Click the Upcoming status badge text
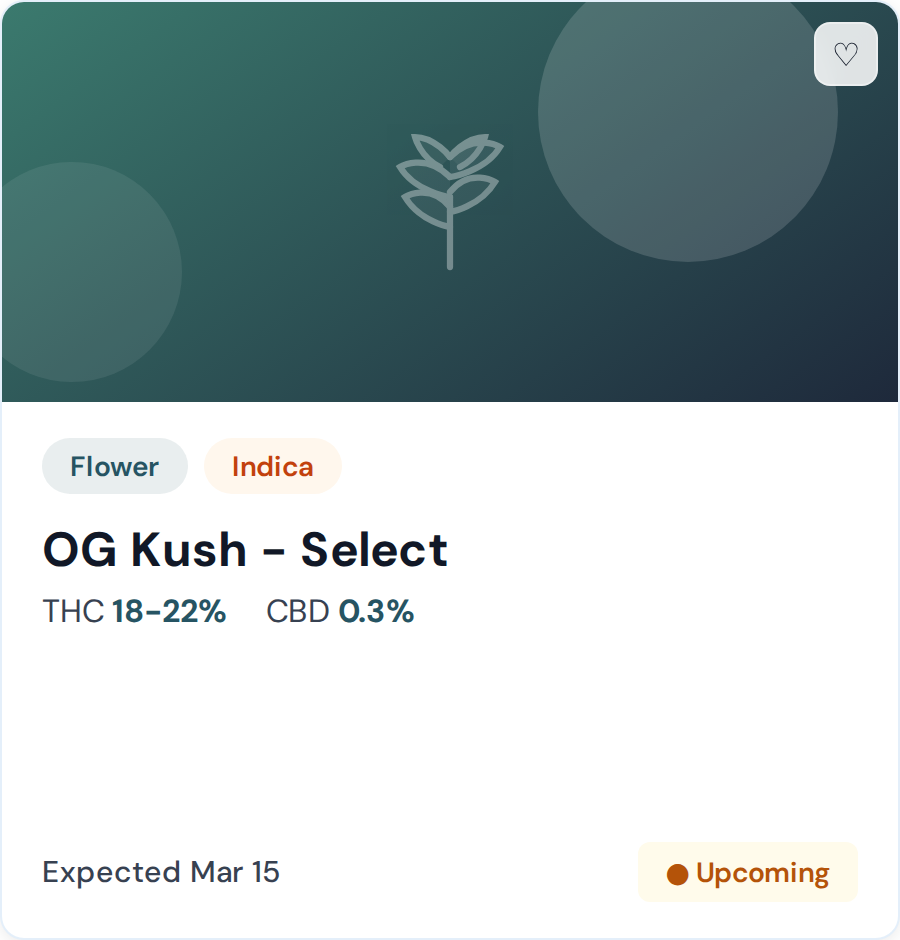 [x=762, y=873]
